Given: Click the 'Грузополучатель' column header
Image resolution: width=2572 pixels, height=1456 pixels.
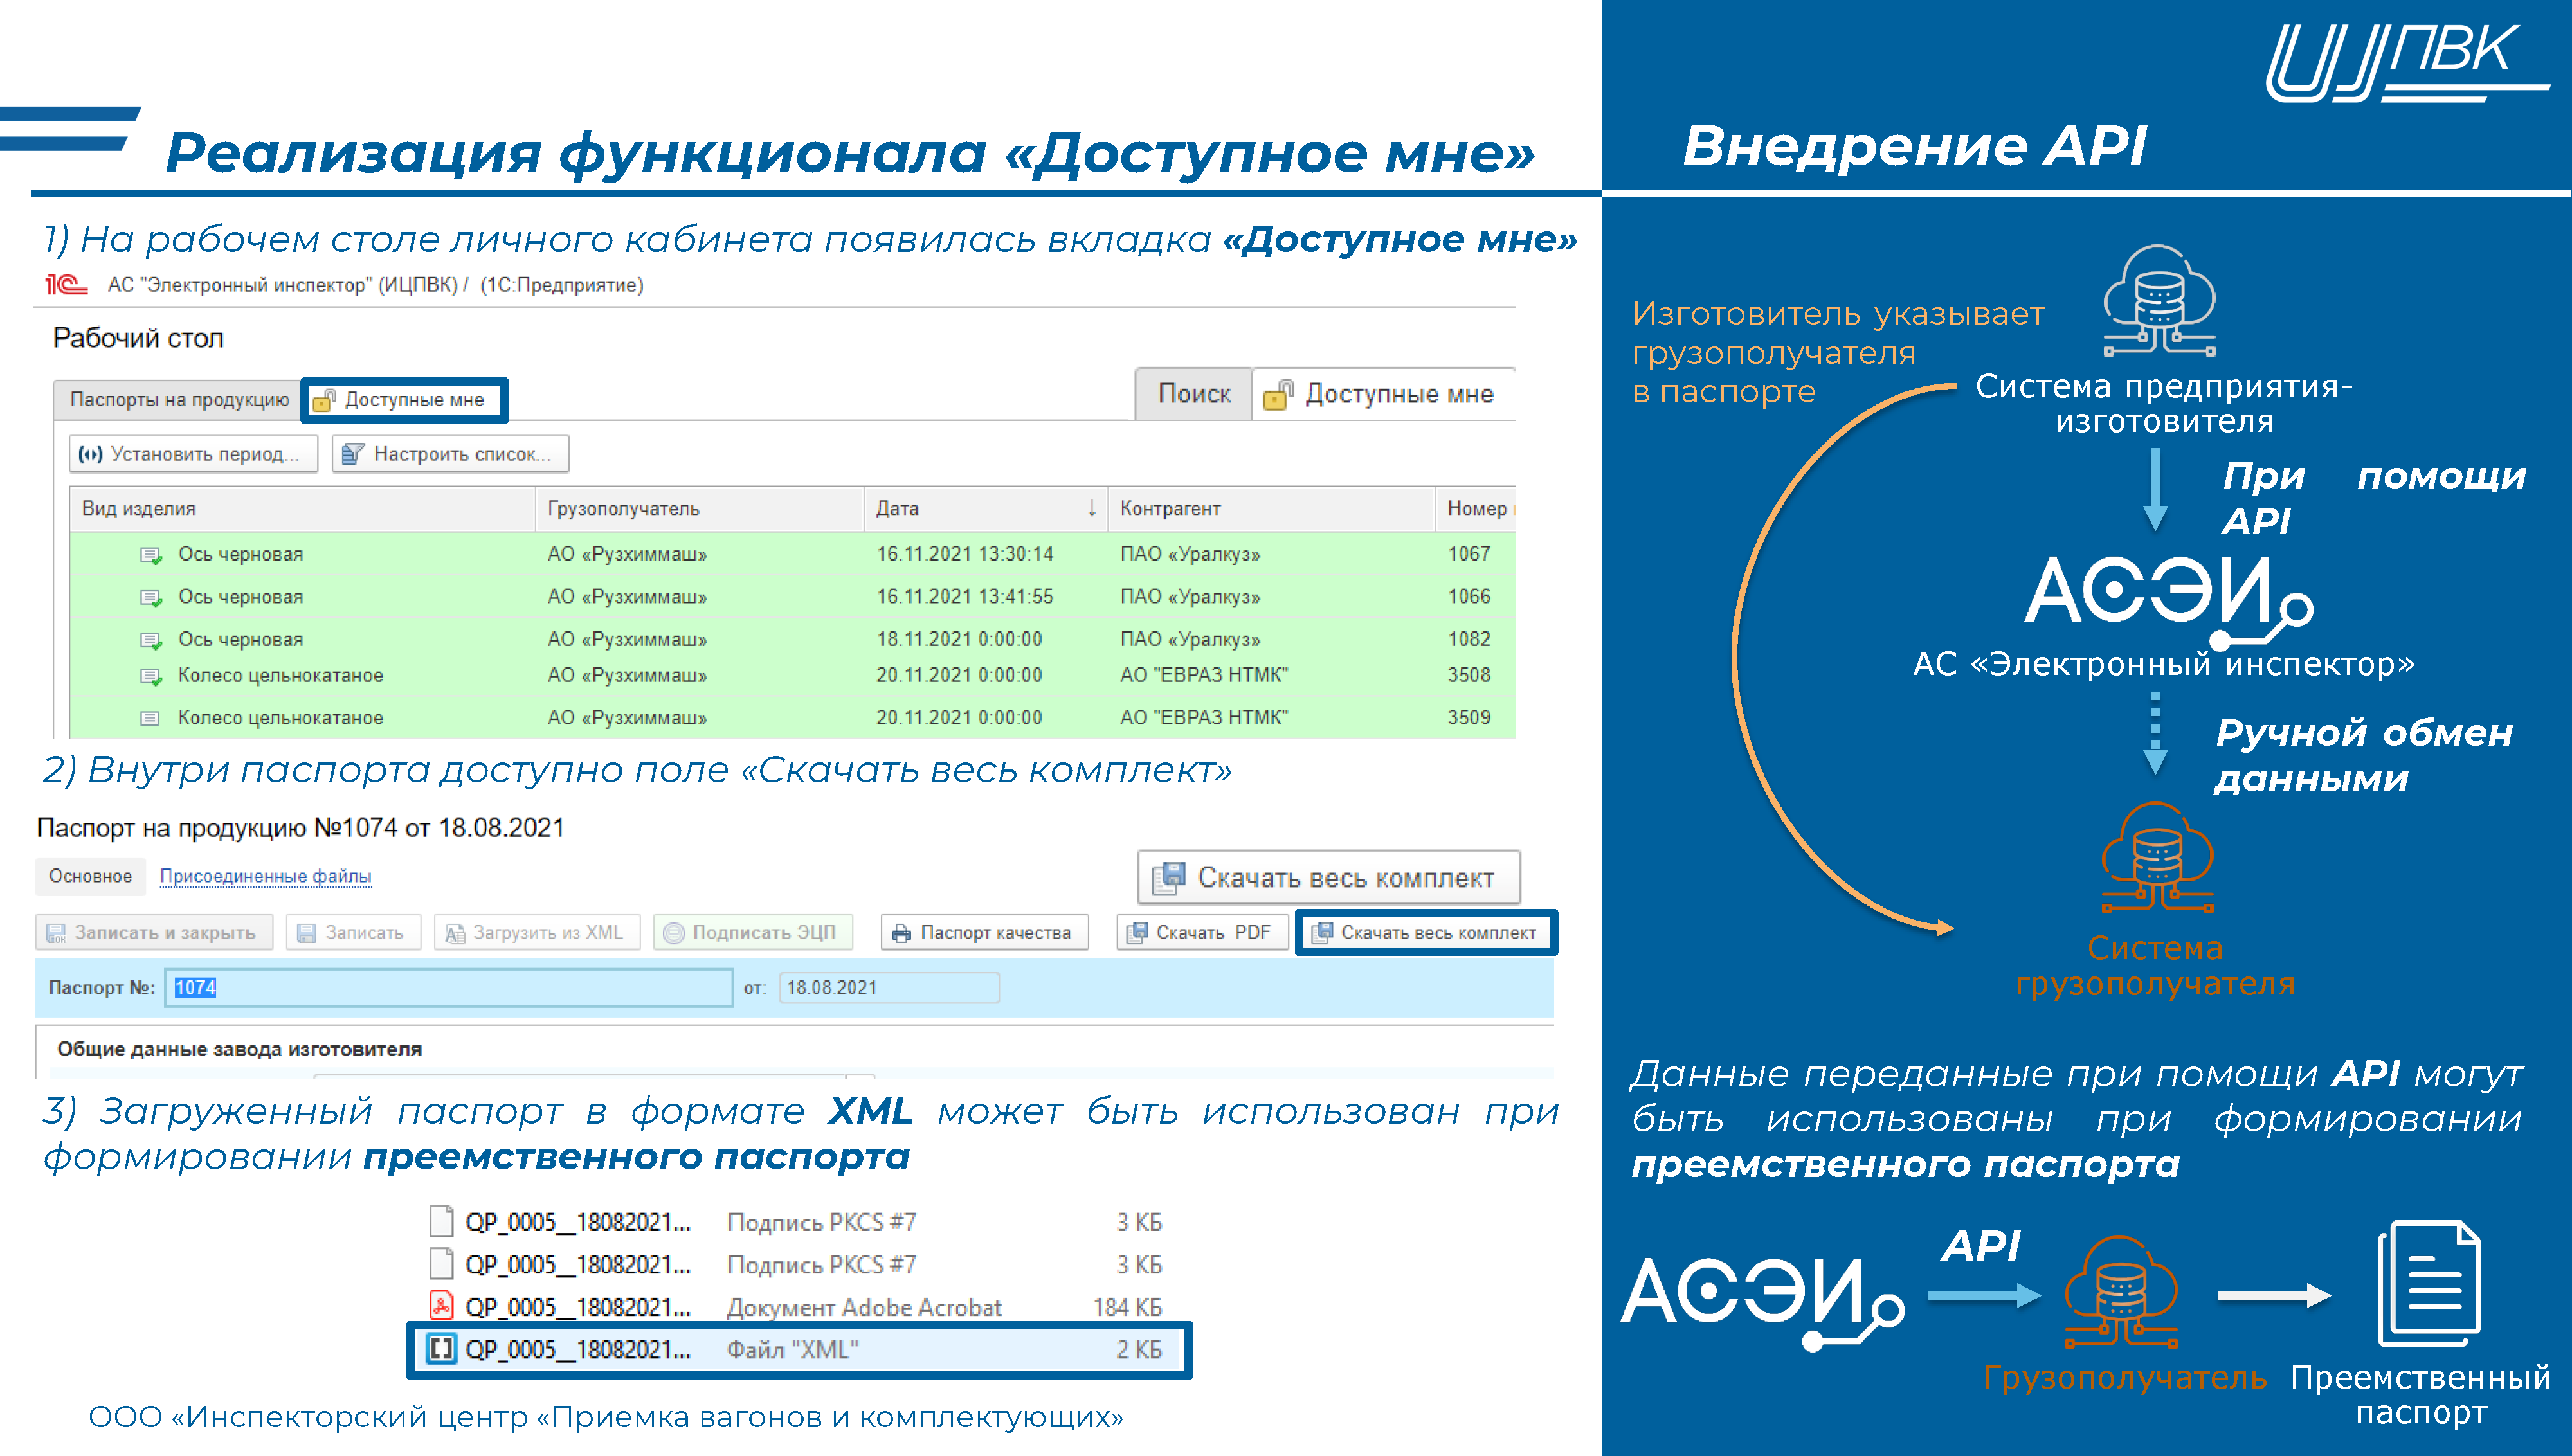Looking at the screenshot, I should click(x=700, y=508).
